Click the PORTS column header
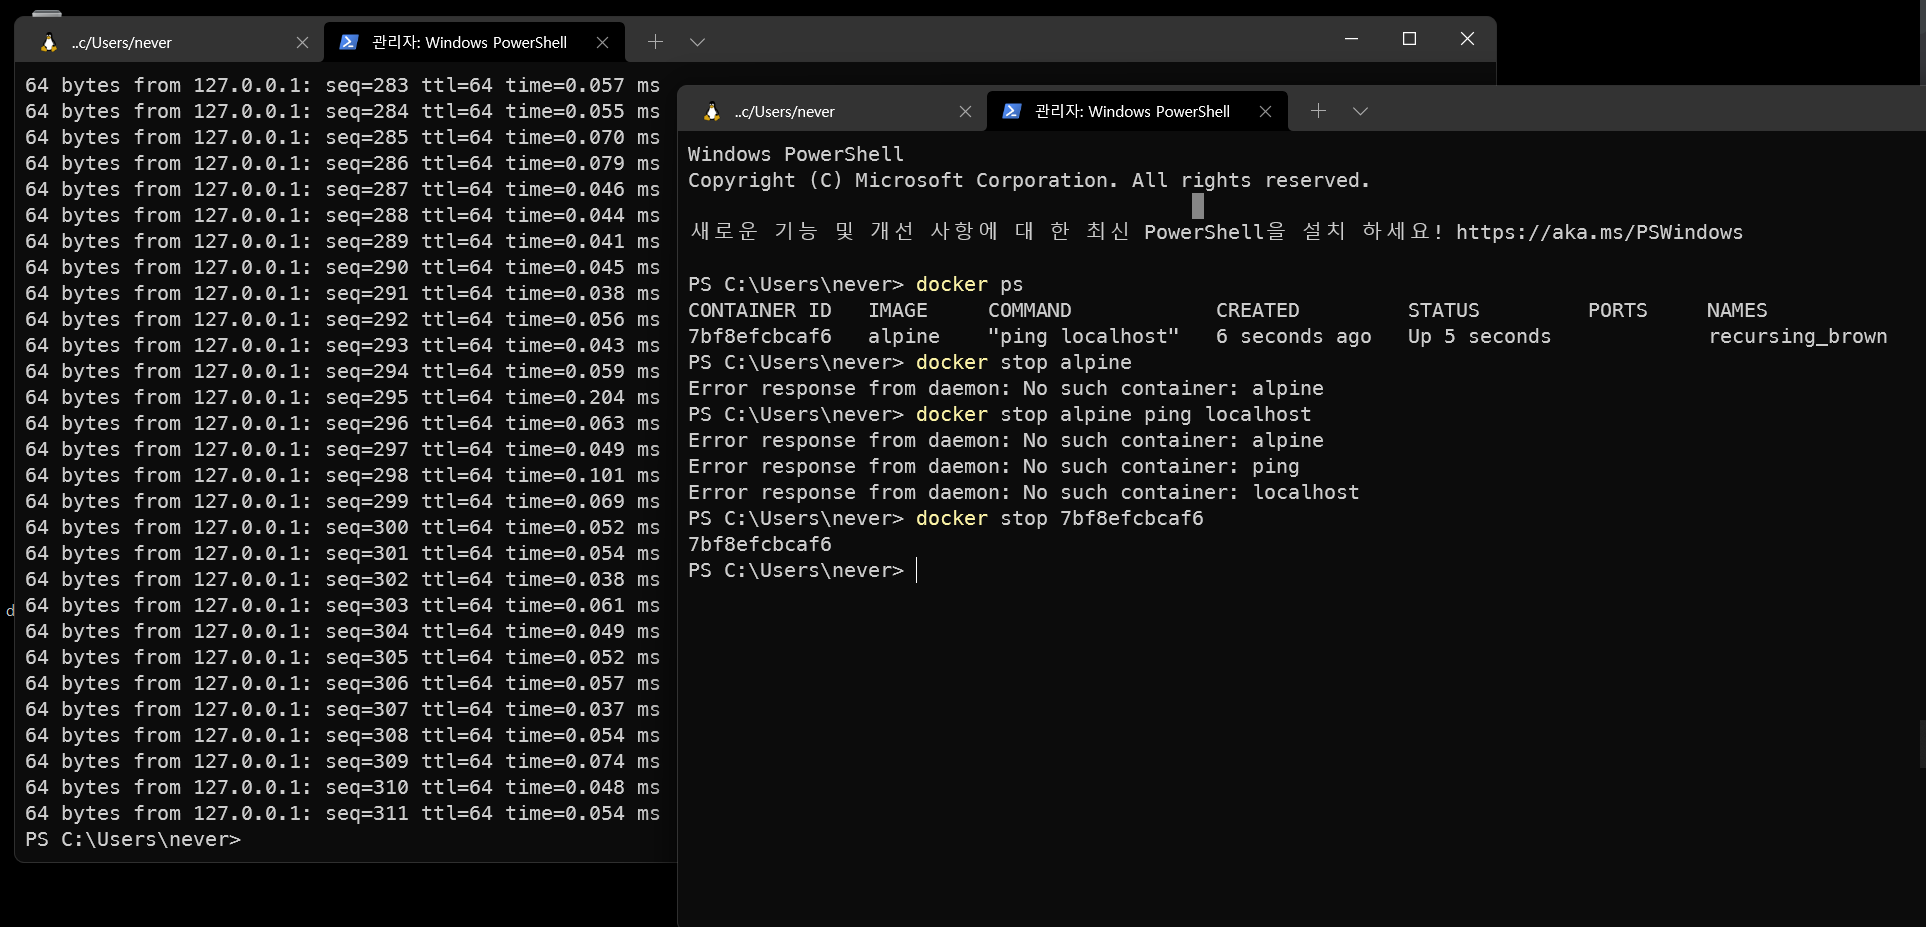This screenshot has height=927, width=1926. (x=1617, y=310)
